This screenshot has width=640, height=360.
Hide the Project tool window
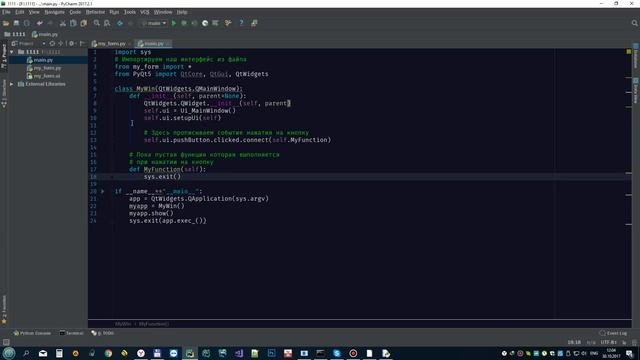pos(82,43)
